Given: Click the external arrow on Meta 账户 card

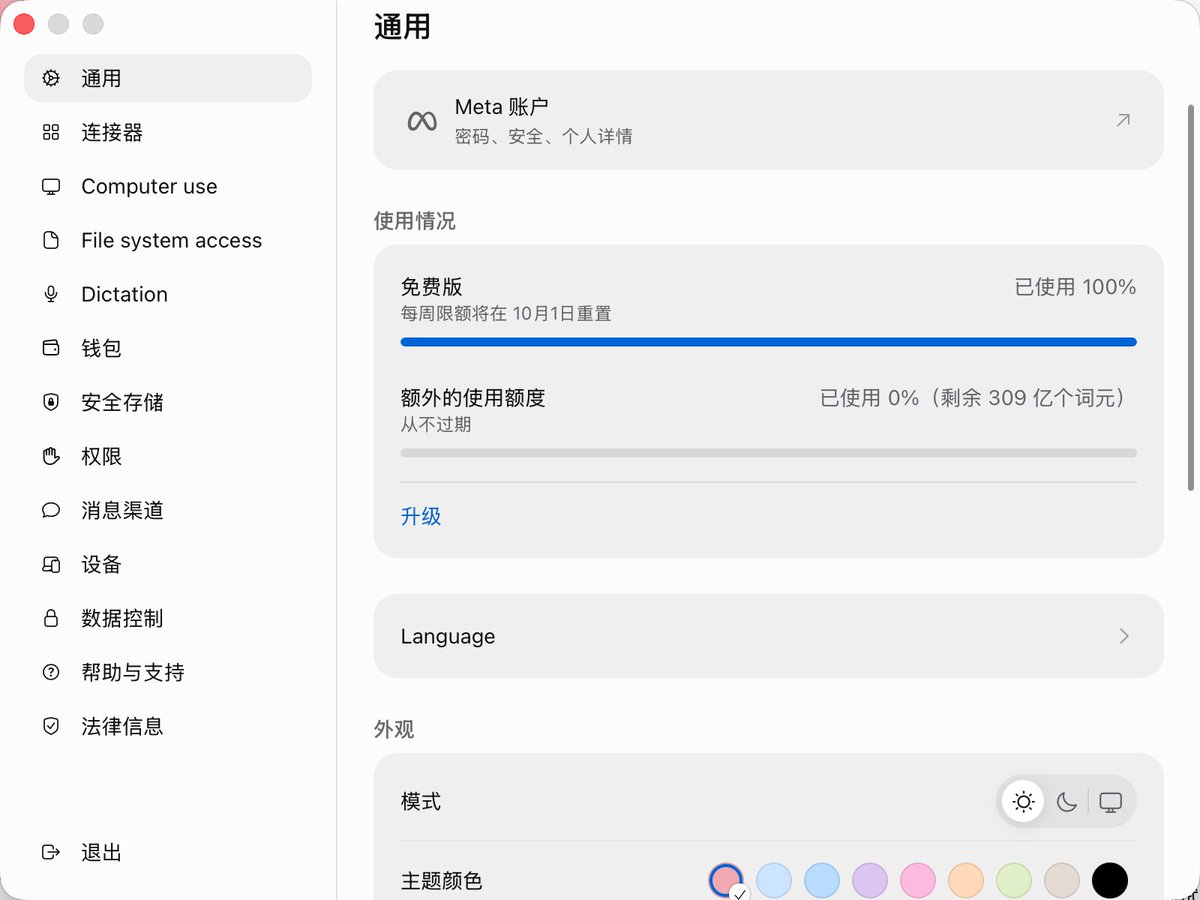Looking at the screenshot, I should coord(1123,120).
